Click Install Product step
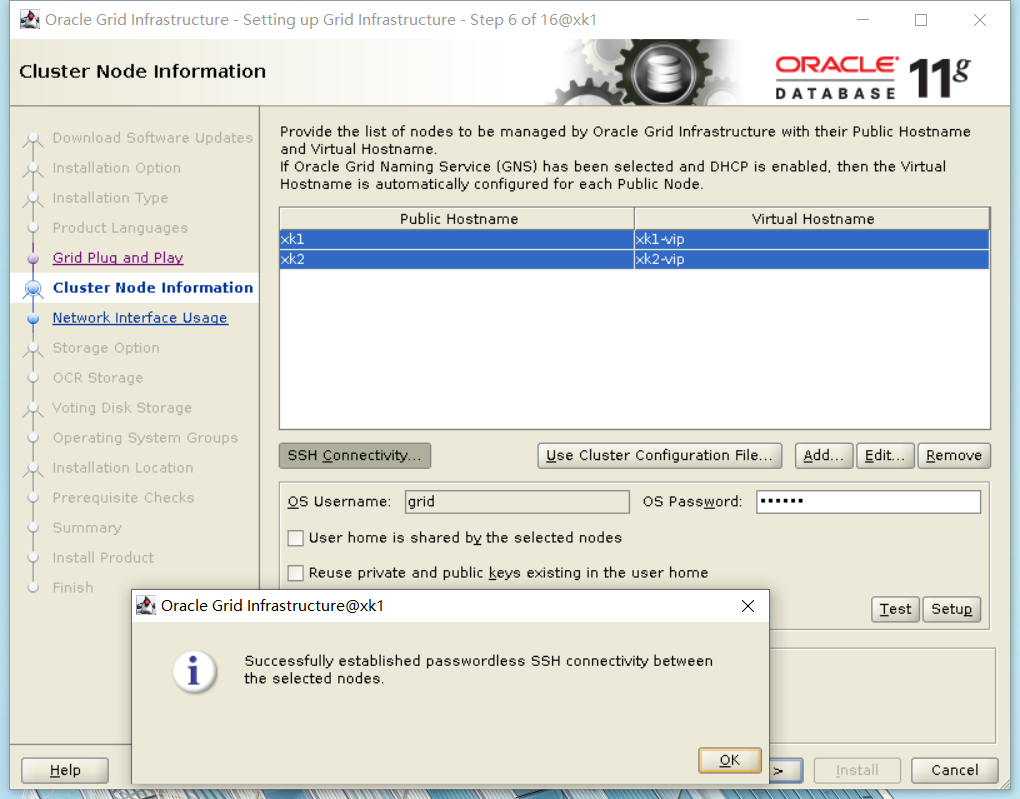The image size is (1020, 799). [103, 558]
